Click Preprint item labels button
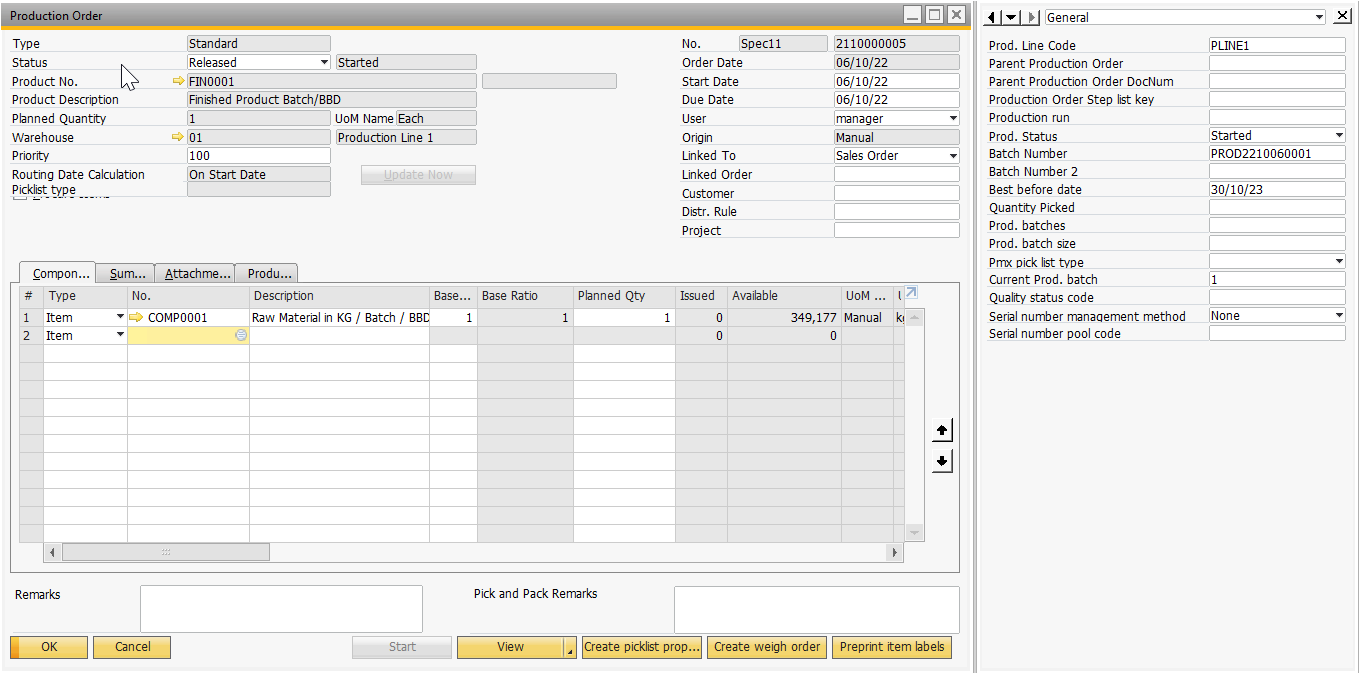This screenshot has width=1359, height=673. [x=892, y=647]
